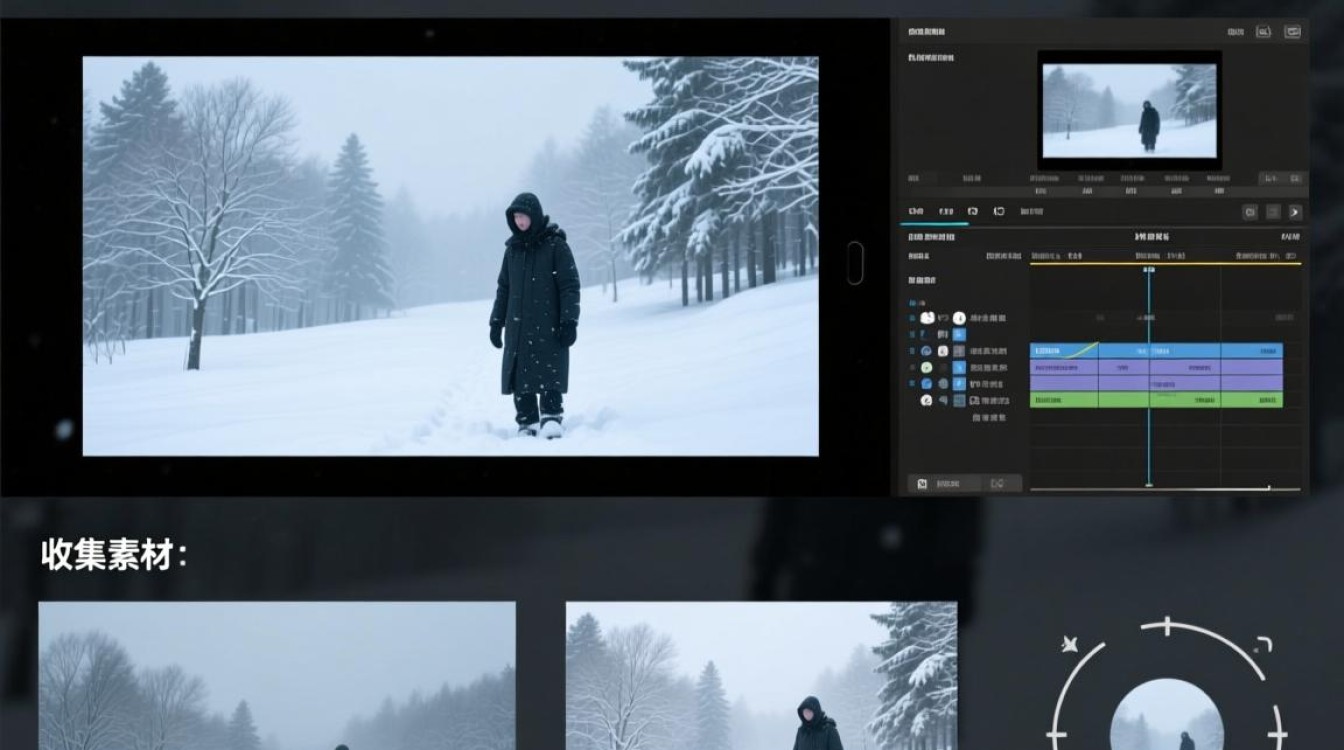
Task: Select the small preview thumbnail in the editor panel
Action: click(1130, 110)
